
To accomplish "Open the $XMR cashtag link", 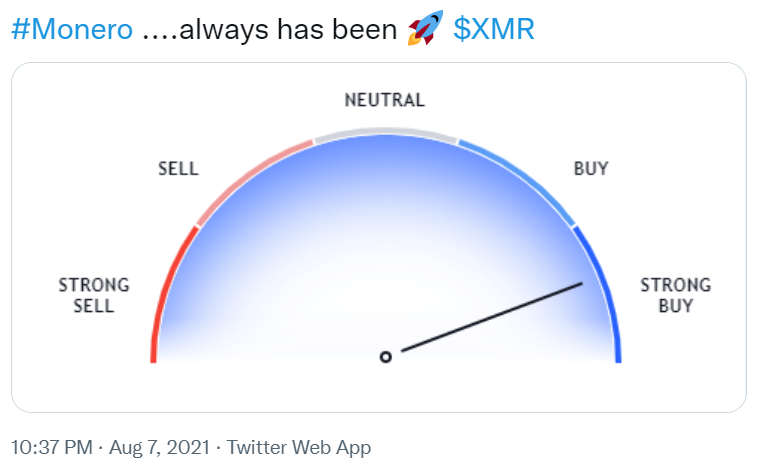I will coord(493,30).
